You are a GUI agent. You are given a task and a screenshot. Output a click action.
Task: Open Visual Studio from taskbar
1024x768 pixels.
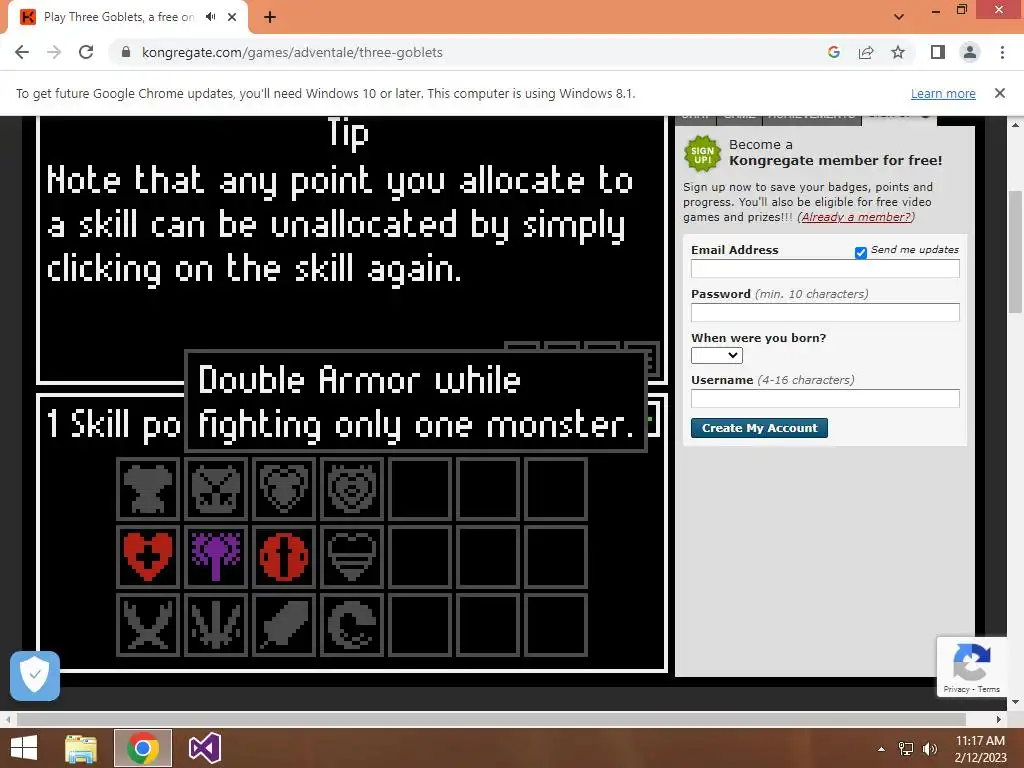(x=204, y=748)
